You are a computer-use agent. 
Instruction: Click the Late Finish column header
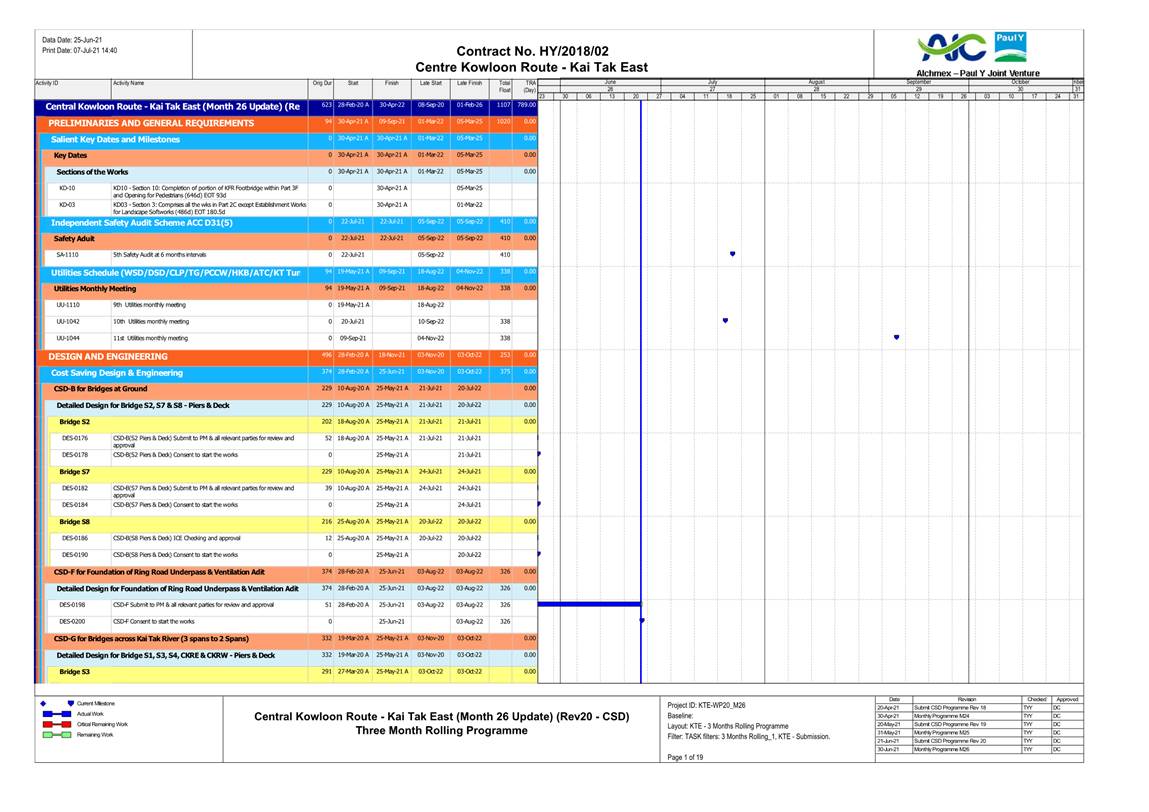coord(469,84)
